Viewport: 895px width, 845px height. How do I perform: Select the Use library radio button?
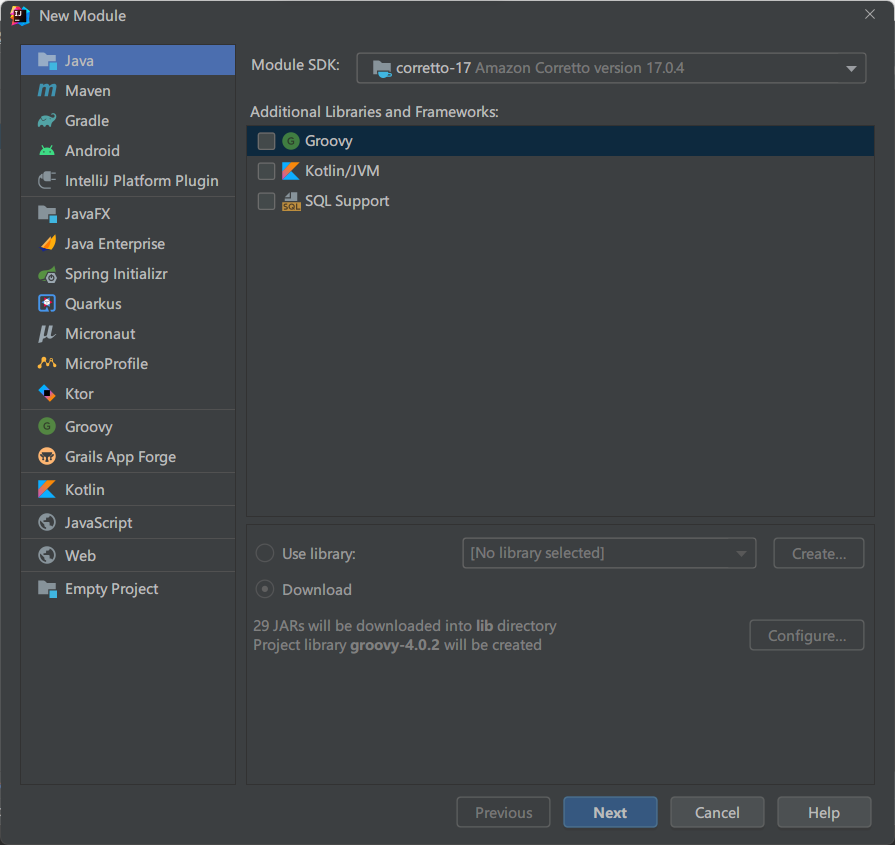tap(265, 553)
